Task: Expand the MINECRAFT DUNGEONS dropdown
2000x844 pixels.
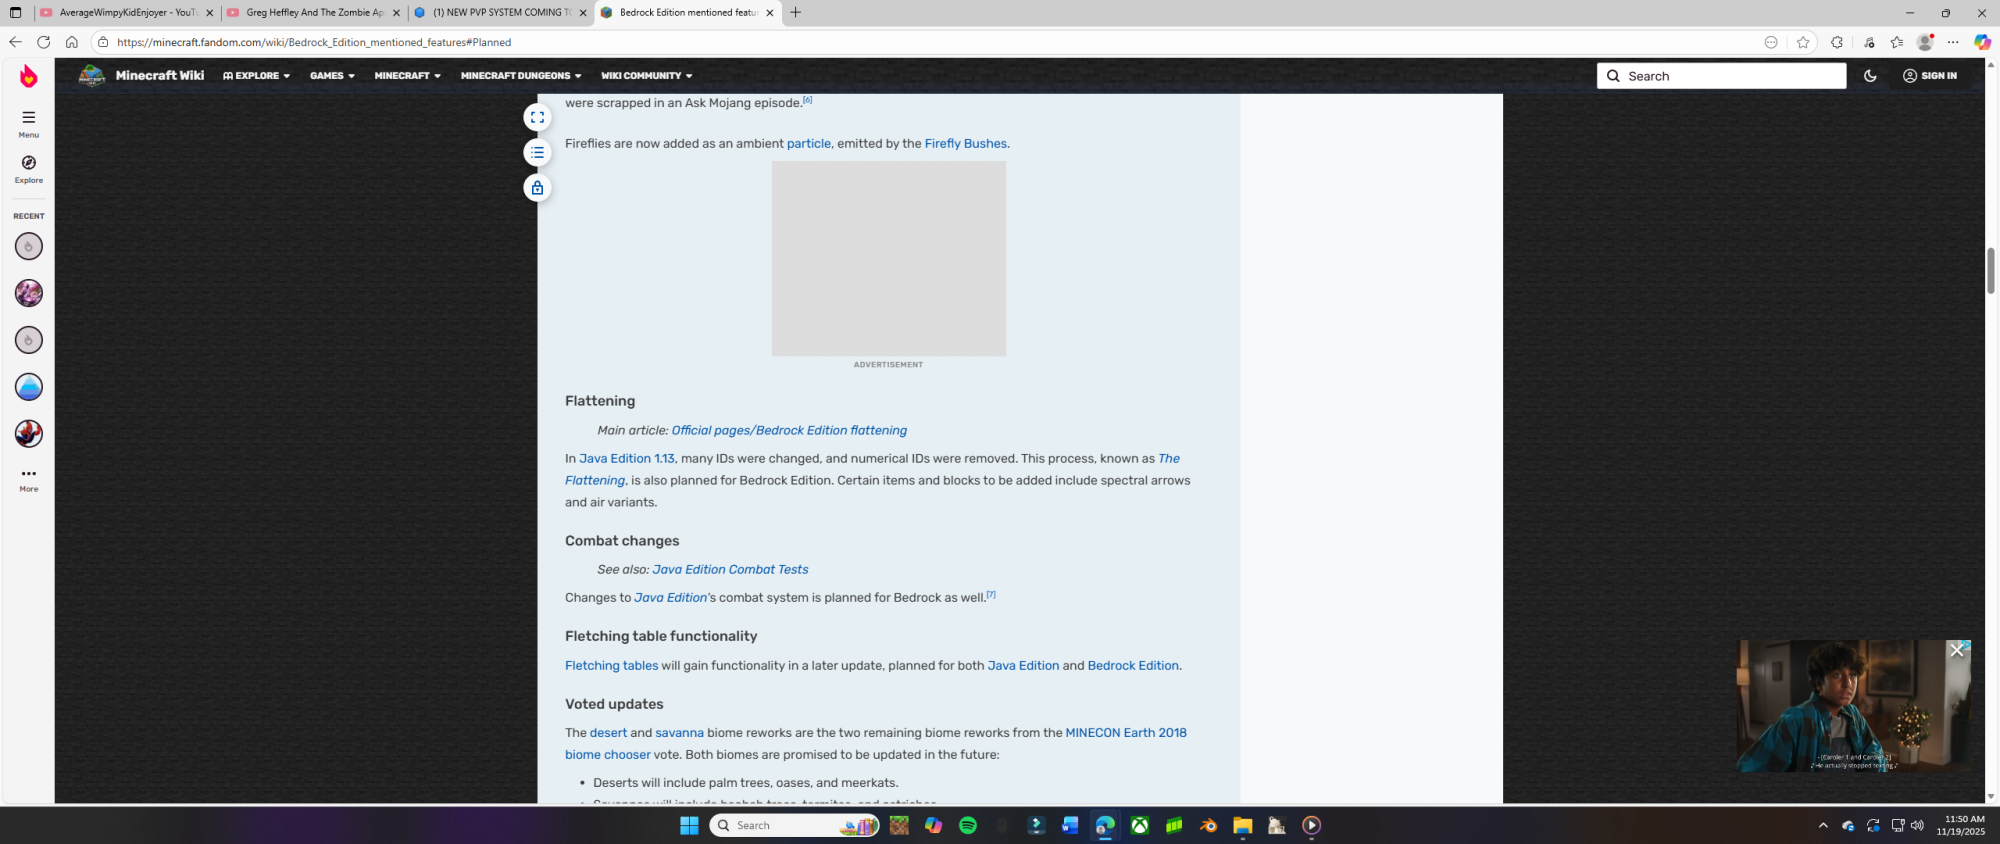Action: [x=521, y=76]
